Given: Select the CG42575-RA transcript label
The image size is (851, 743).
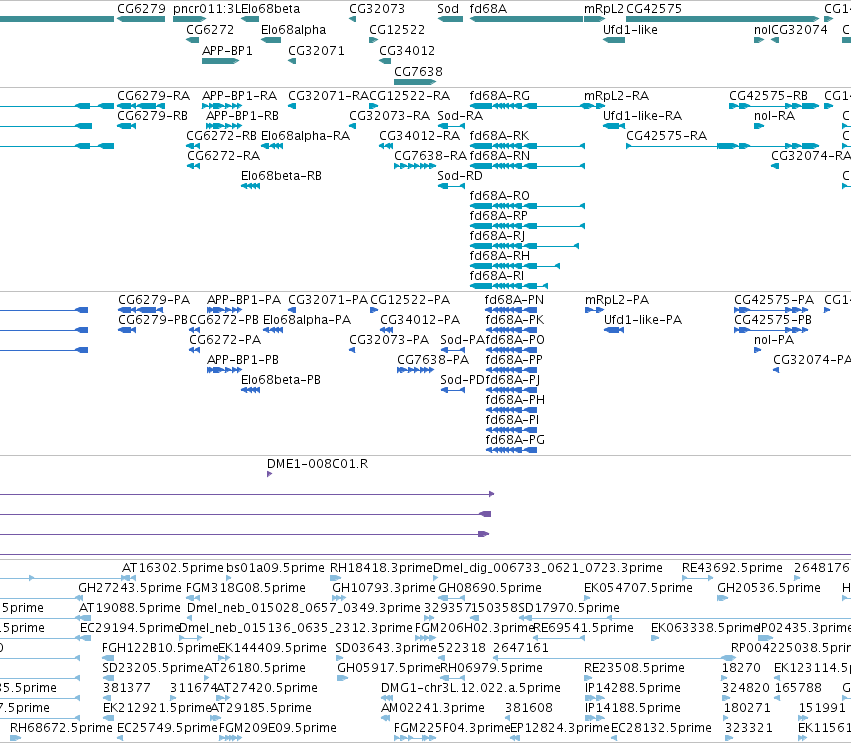Looking at the screenshot, I should coord(666,136).
